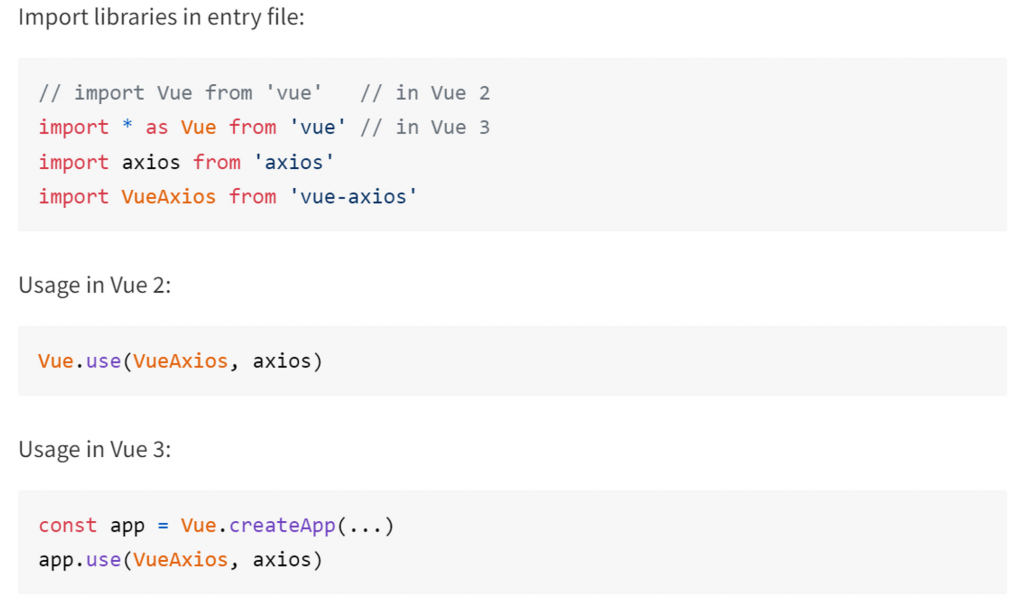Screen dimensions: 1024x603
Task: Click the asterisk in the Vue 3 import
Action: (127, 128)
